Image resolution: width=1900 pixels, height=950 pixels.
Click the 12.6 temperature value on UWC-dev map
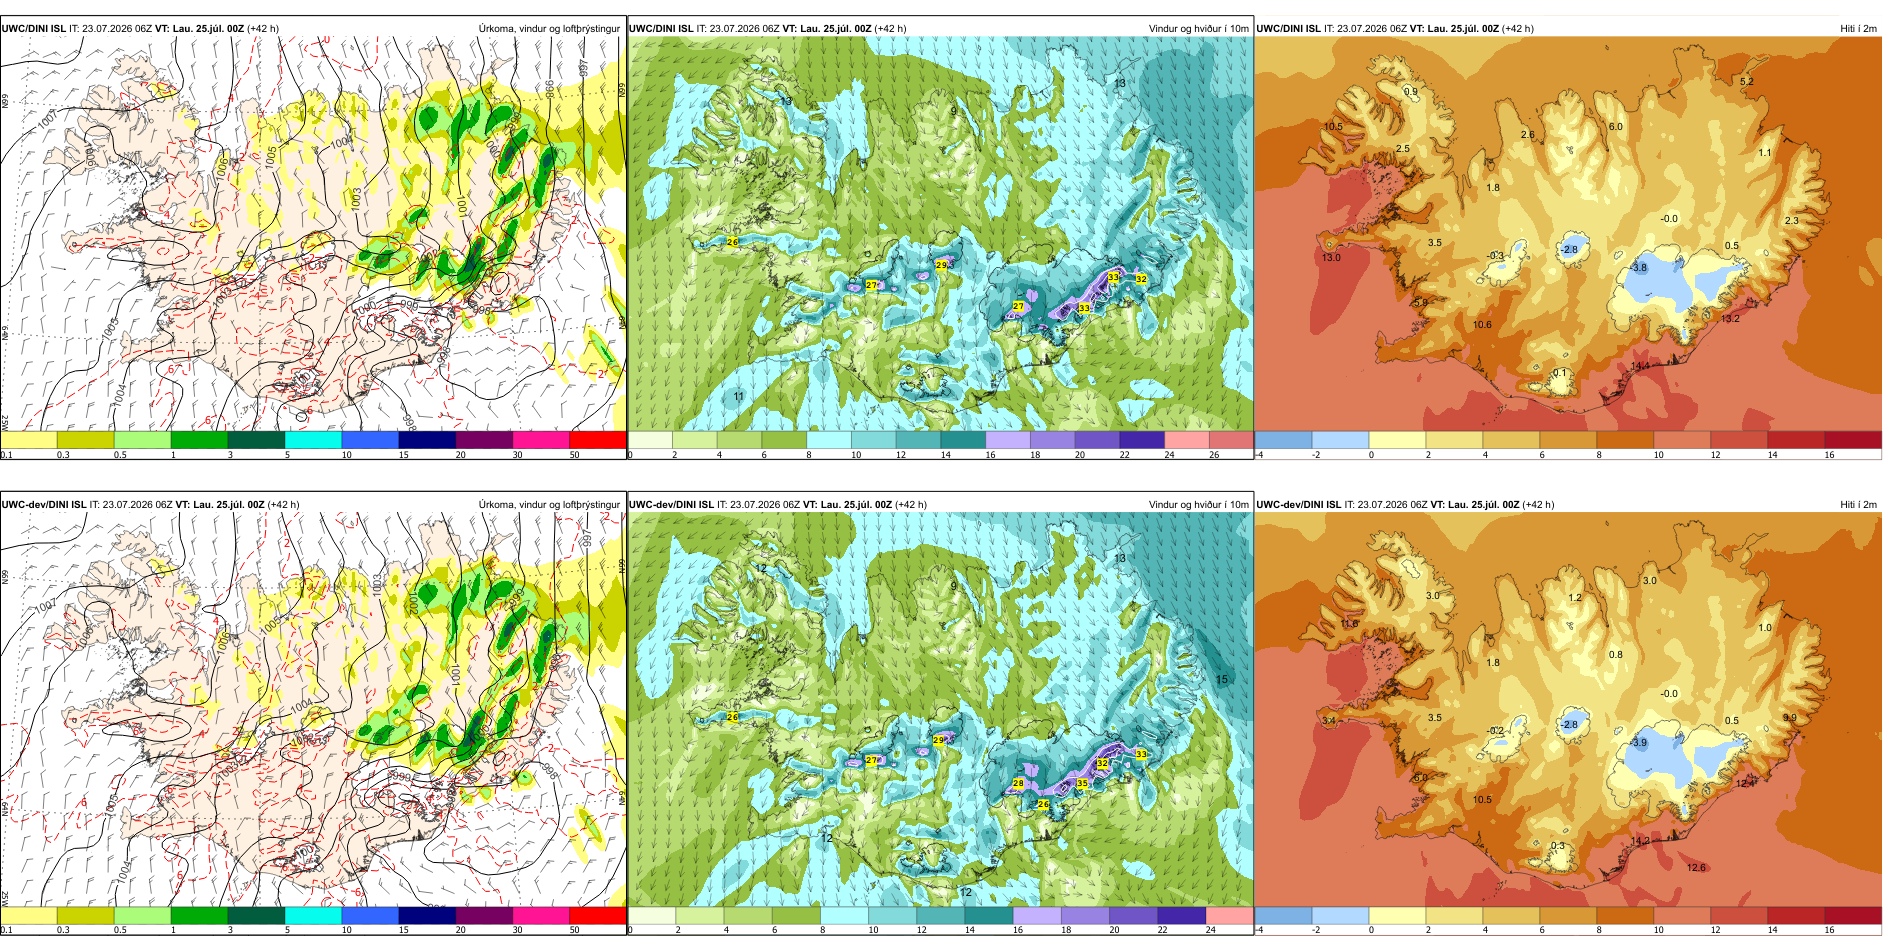tap(1696, 868)
